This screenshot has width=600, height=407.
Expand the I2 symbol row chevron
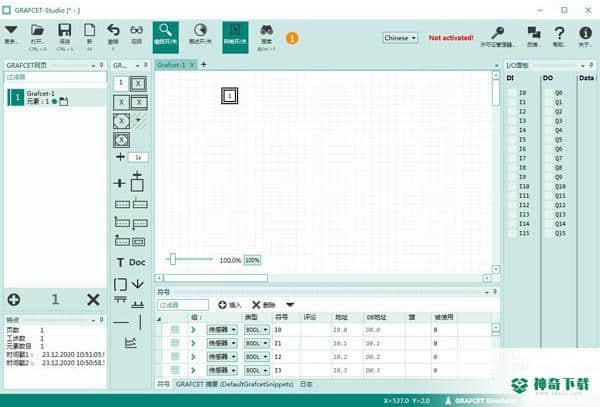tap(193, 357)
